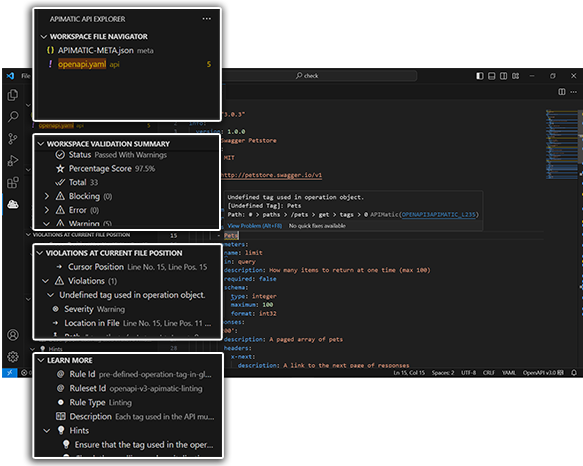Collapse the Violations (1) node

click(x=46, y=281)
